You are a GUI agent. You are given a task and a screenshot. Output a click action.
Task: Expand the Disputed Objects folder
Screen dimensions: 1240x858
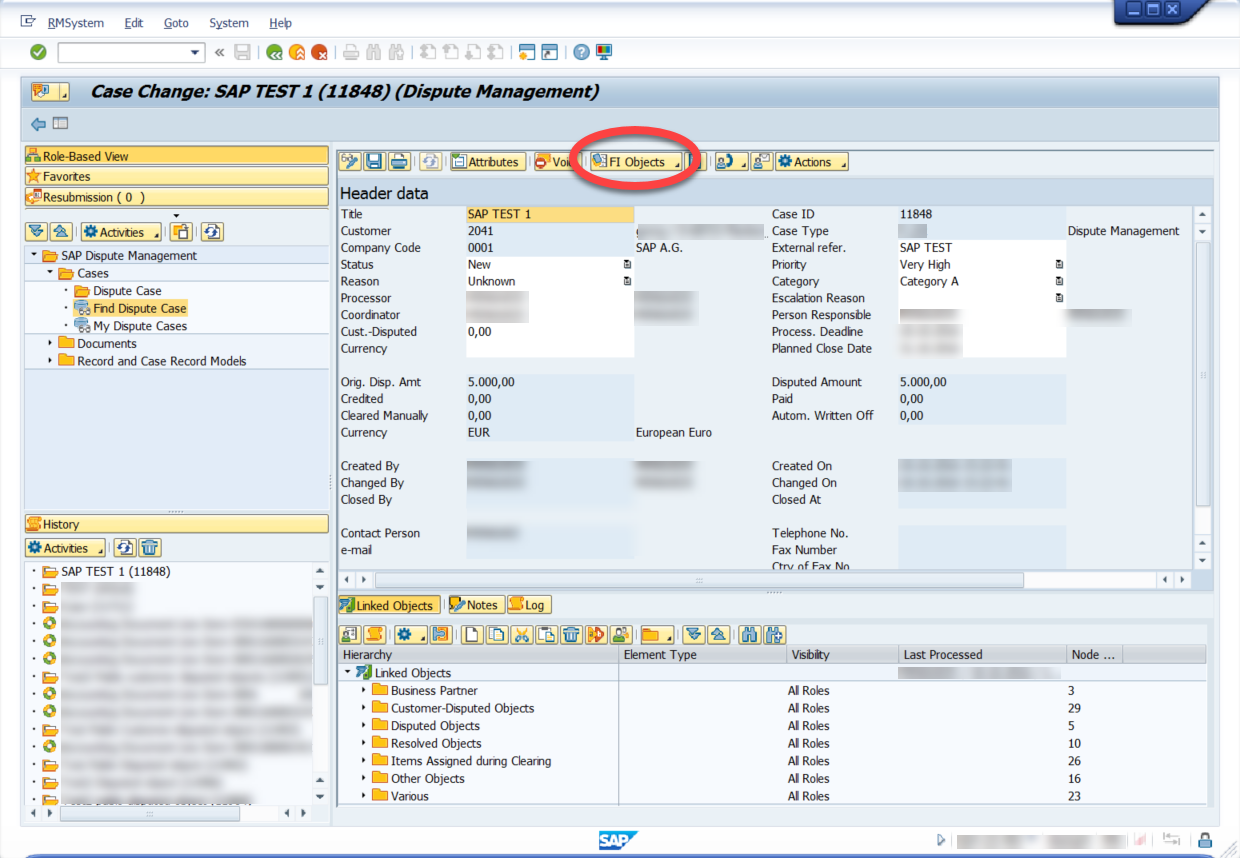coord(364,726)
